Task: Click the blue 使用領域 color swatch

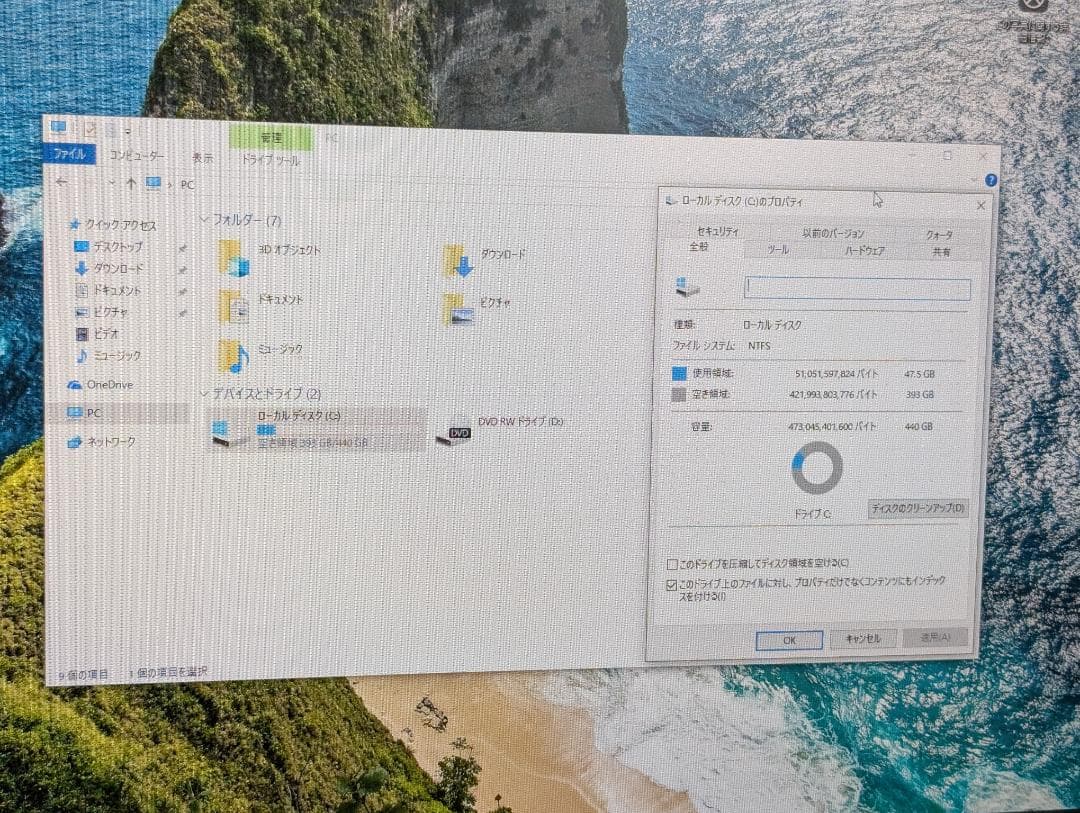Action: [x=678, y=370]
